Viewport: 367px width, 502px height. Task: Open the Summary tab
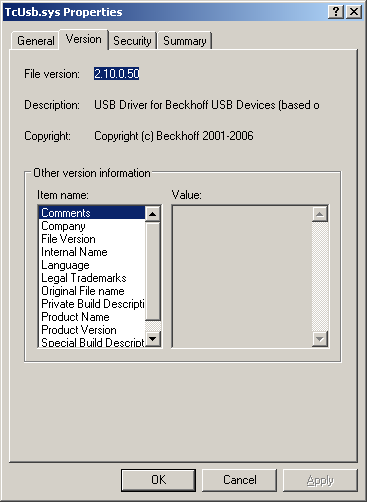[185, 41]
